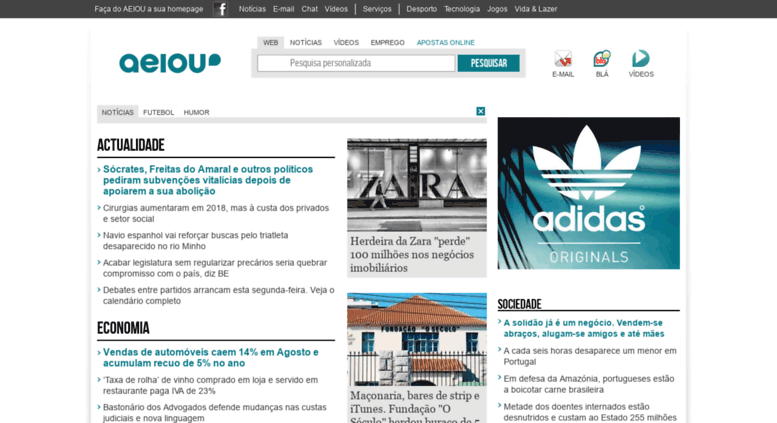The width and height of the screenshot is (777, 423).
Task: Select the VÍDEOS search tab
Action: coord(346,43)
